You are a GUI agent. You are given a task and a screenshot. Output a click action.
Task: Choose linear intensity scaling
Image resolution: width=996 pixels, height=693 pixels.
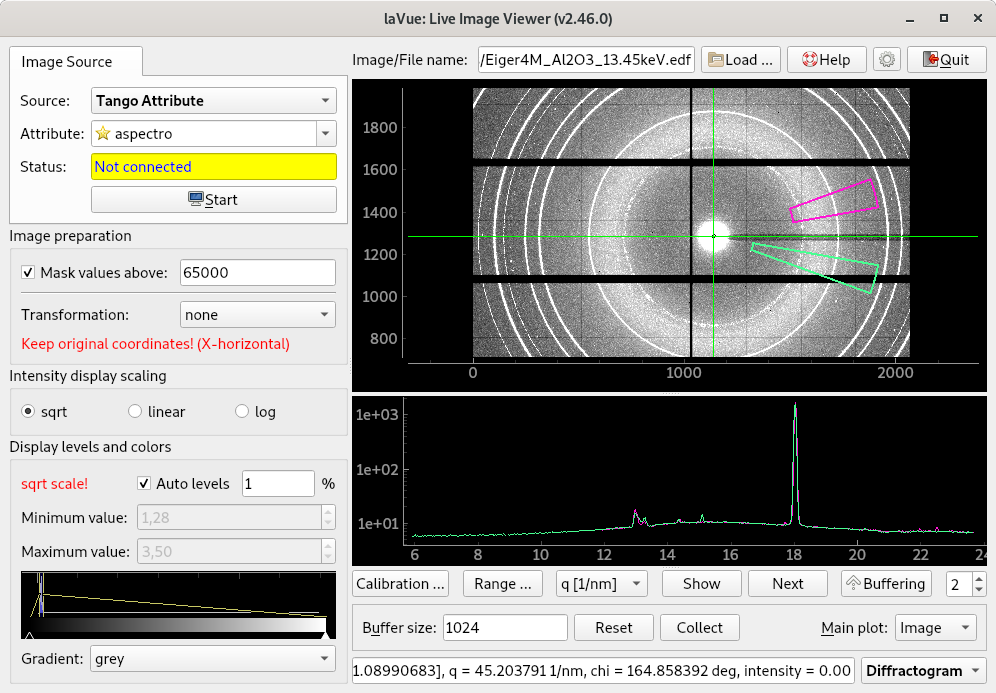(x=136, y=412)
